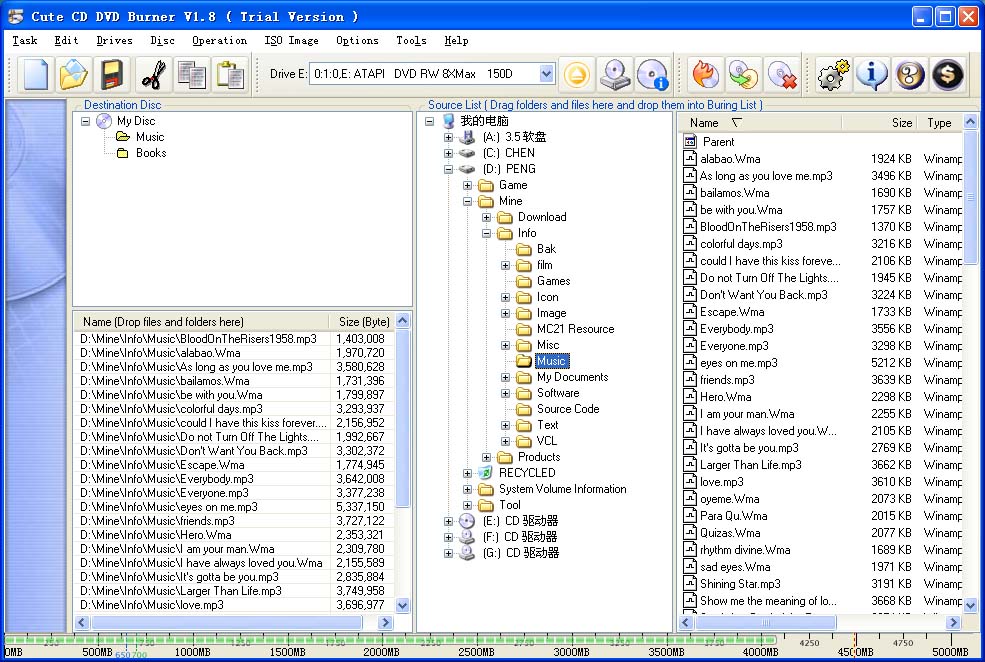The image size is (985, 662).
Task: Click the dollar sign Purchase icon
Action: point(948,75)
